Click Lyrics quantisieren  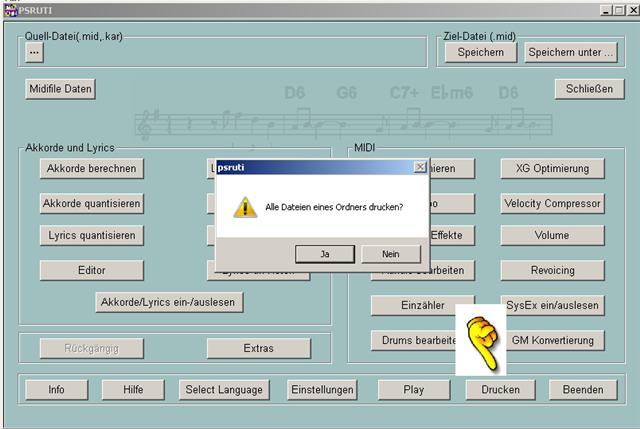click(91, 236)
